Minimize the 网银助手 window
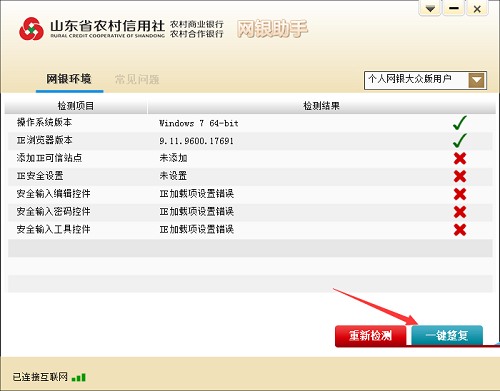 click(x=454, y=8)
